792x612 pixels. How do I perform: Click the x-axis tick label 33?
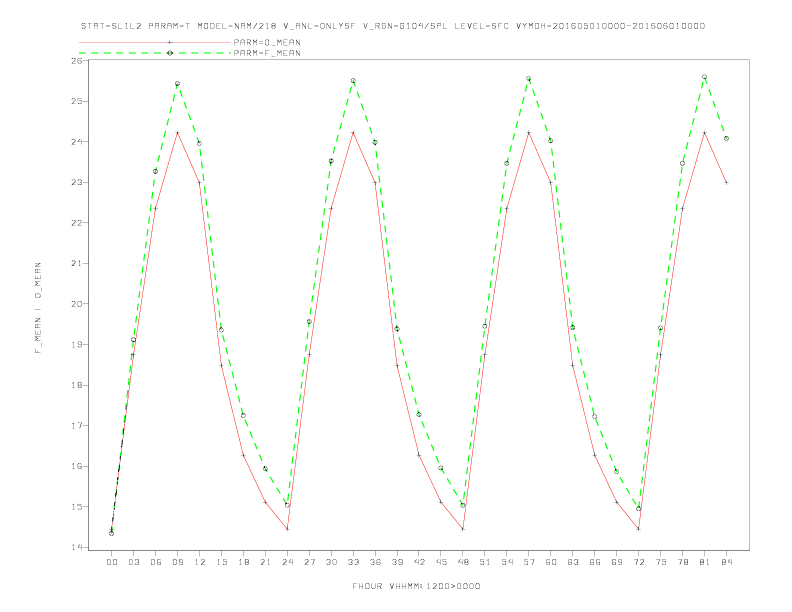point(353,562)
